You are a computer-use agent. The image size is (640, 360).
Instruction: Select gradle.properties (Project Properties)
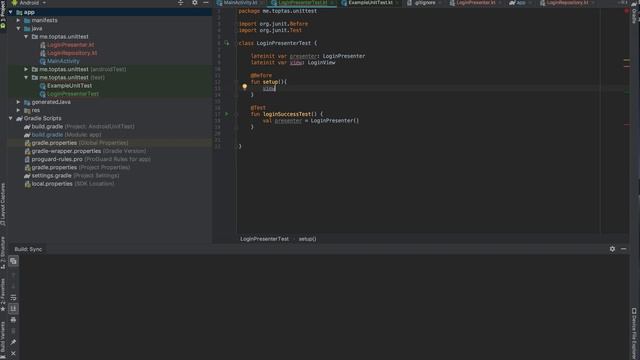(x=80, y=167)
